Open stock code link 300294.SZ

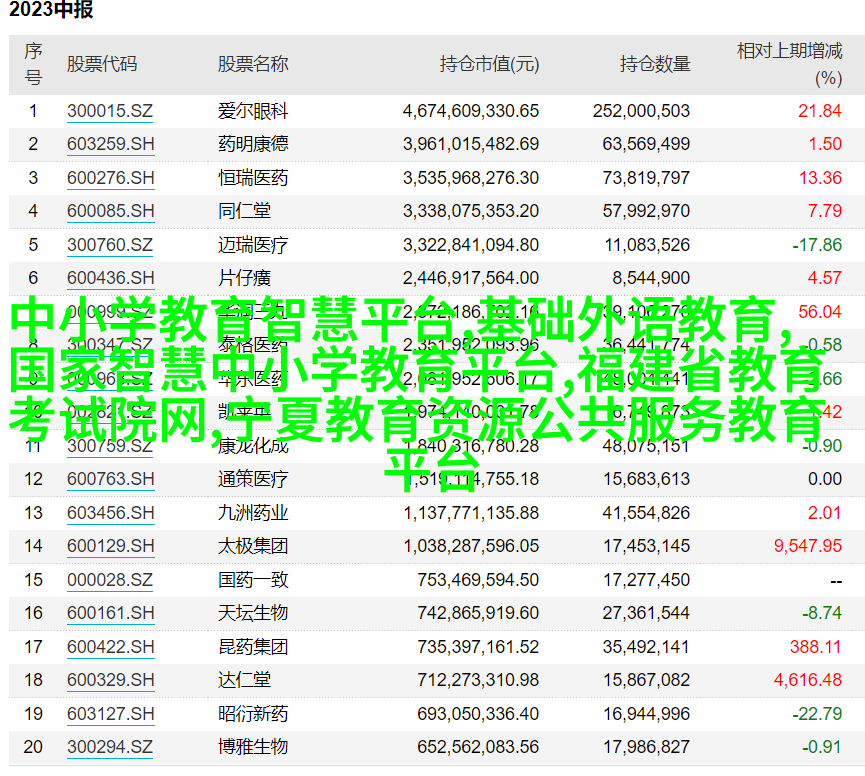(110, 747)
